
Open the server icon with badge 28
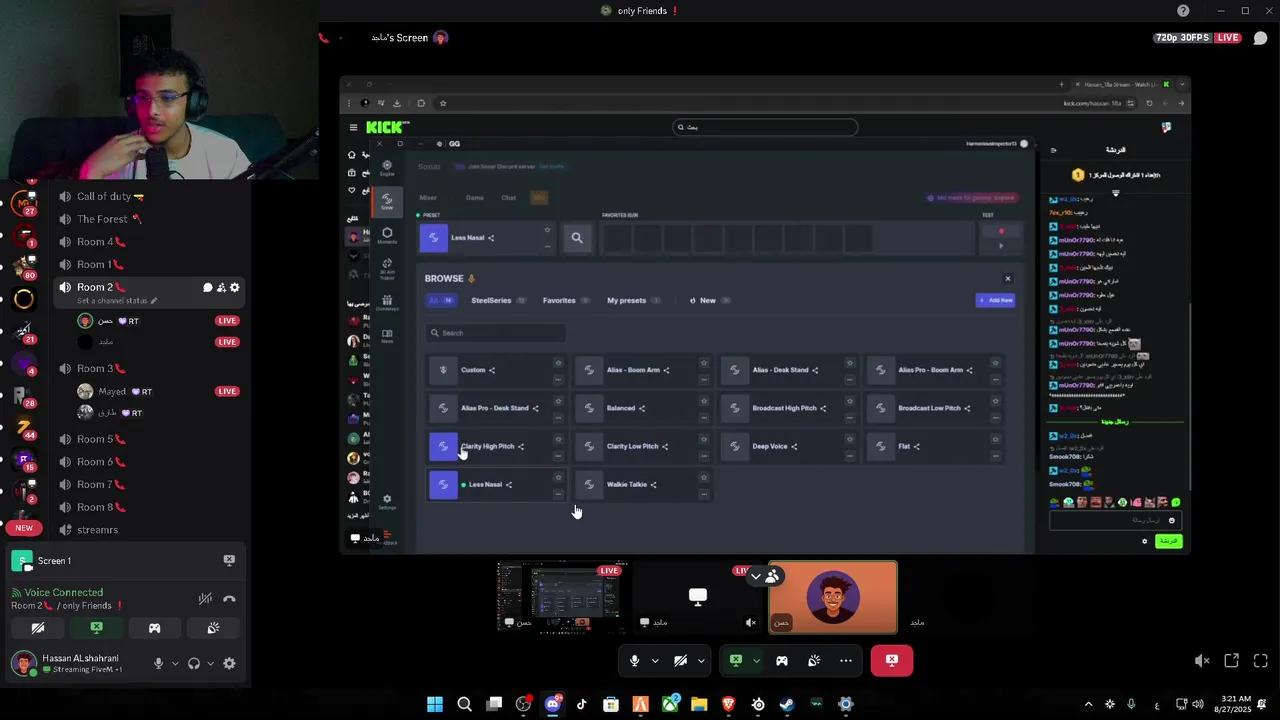tap(24, 395)
